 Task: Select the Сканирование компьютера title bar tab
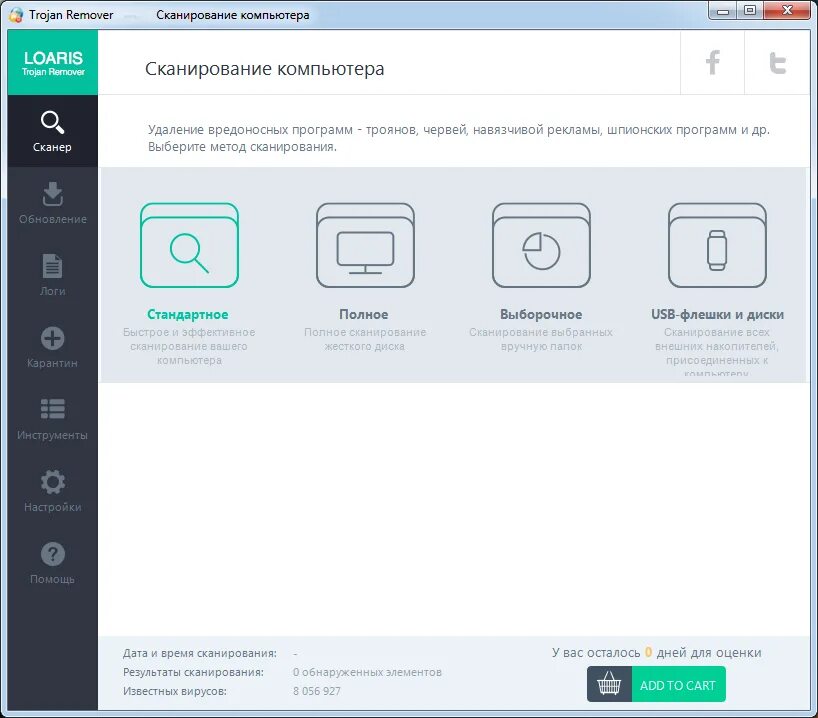[x=232, y=14]
